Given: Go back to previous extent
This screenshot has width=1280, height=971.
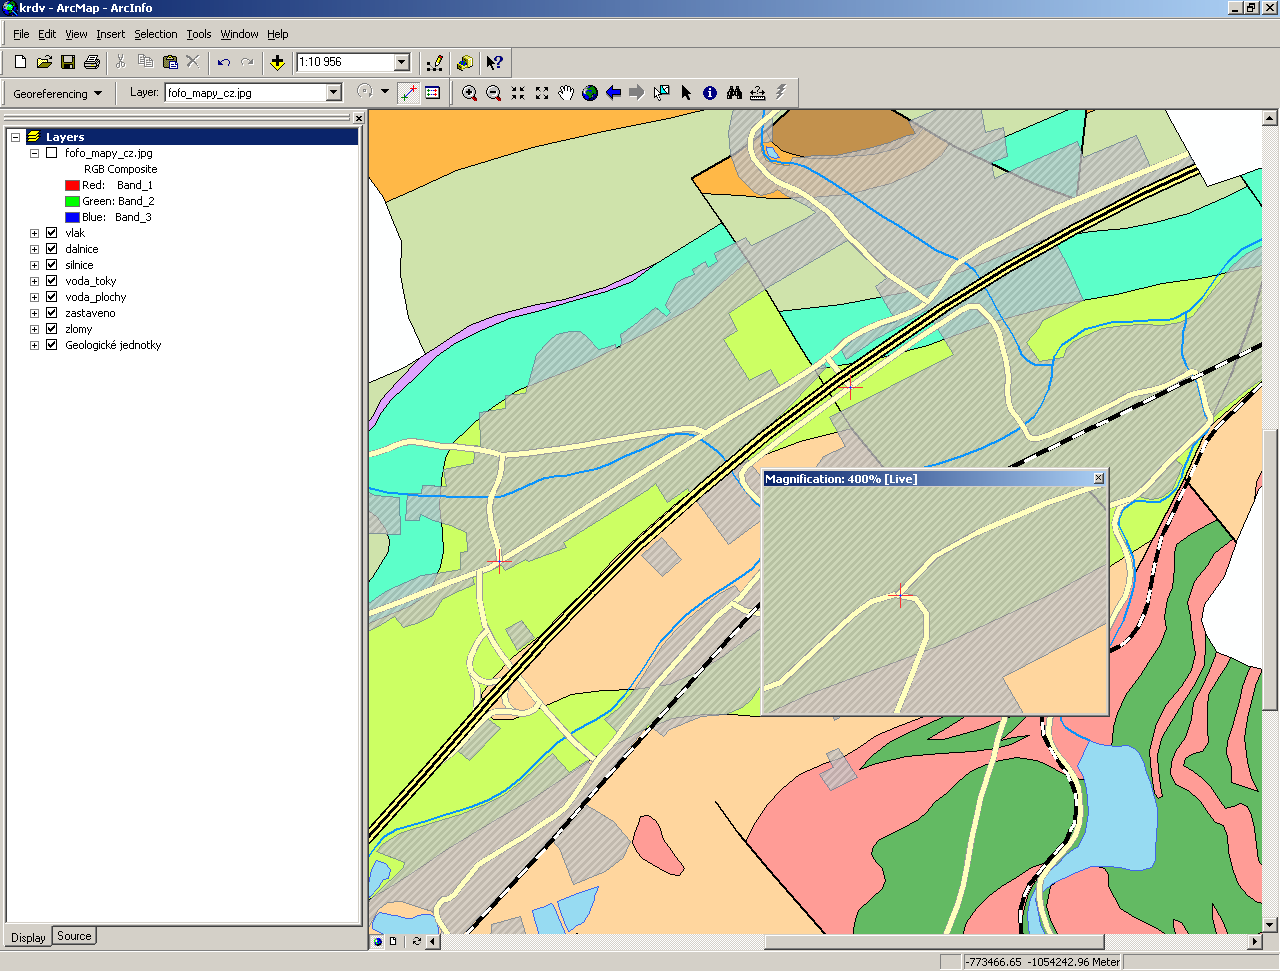Looking at the screenshot, I should click(x=614, y=93).
